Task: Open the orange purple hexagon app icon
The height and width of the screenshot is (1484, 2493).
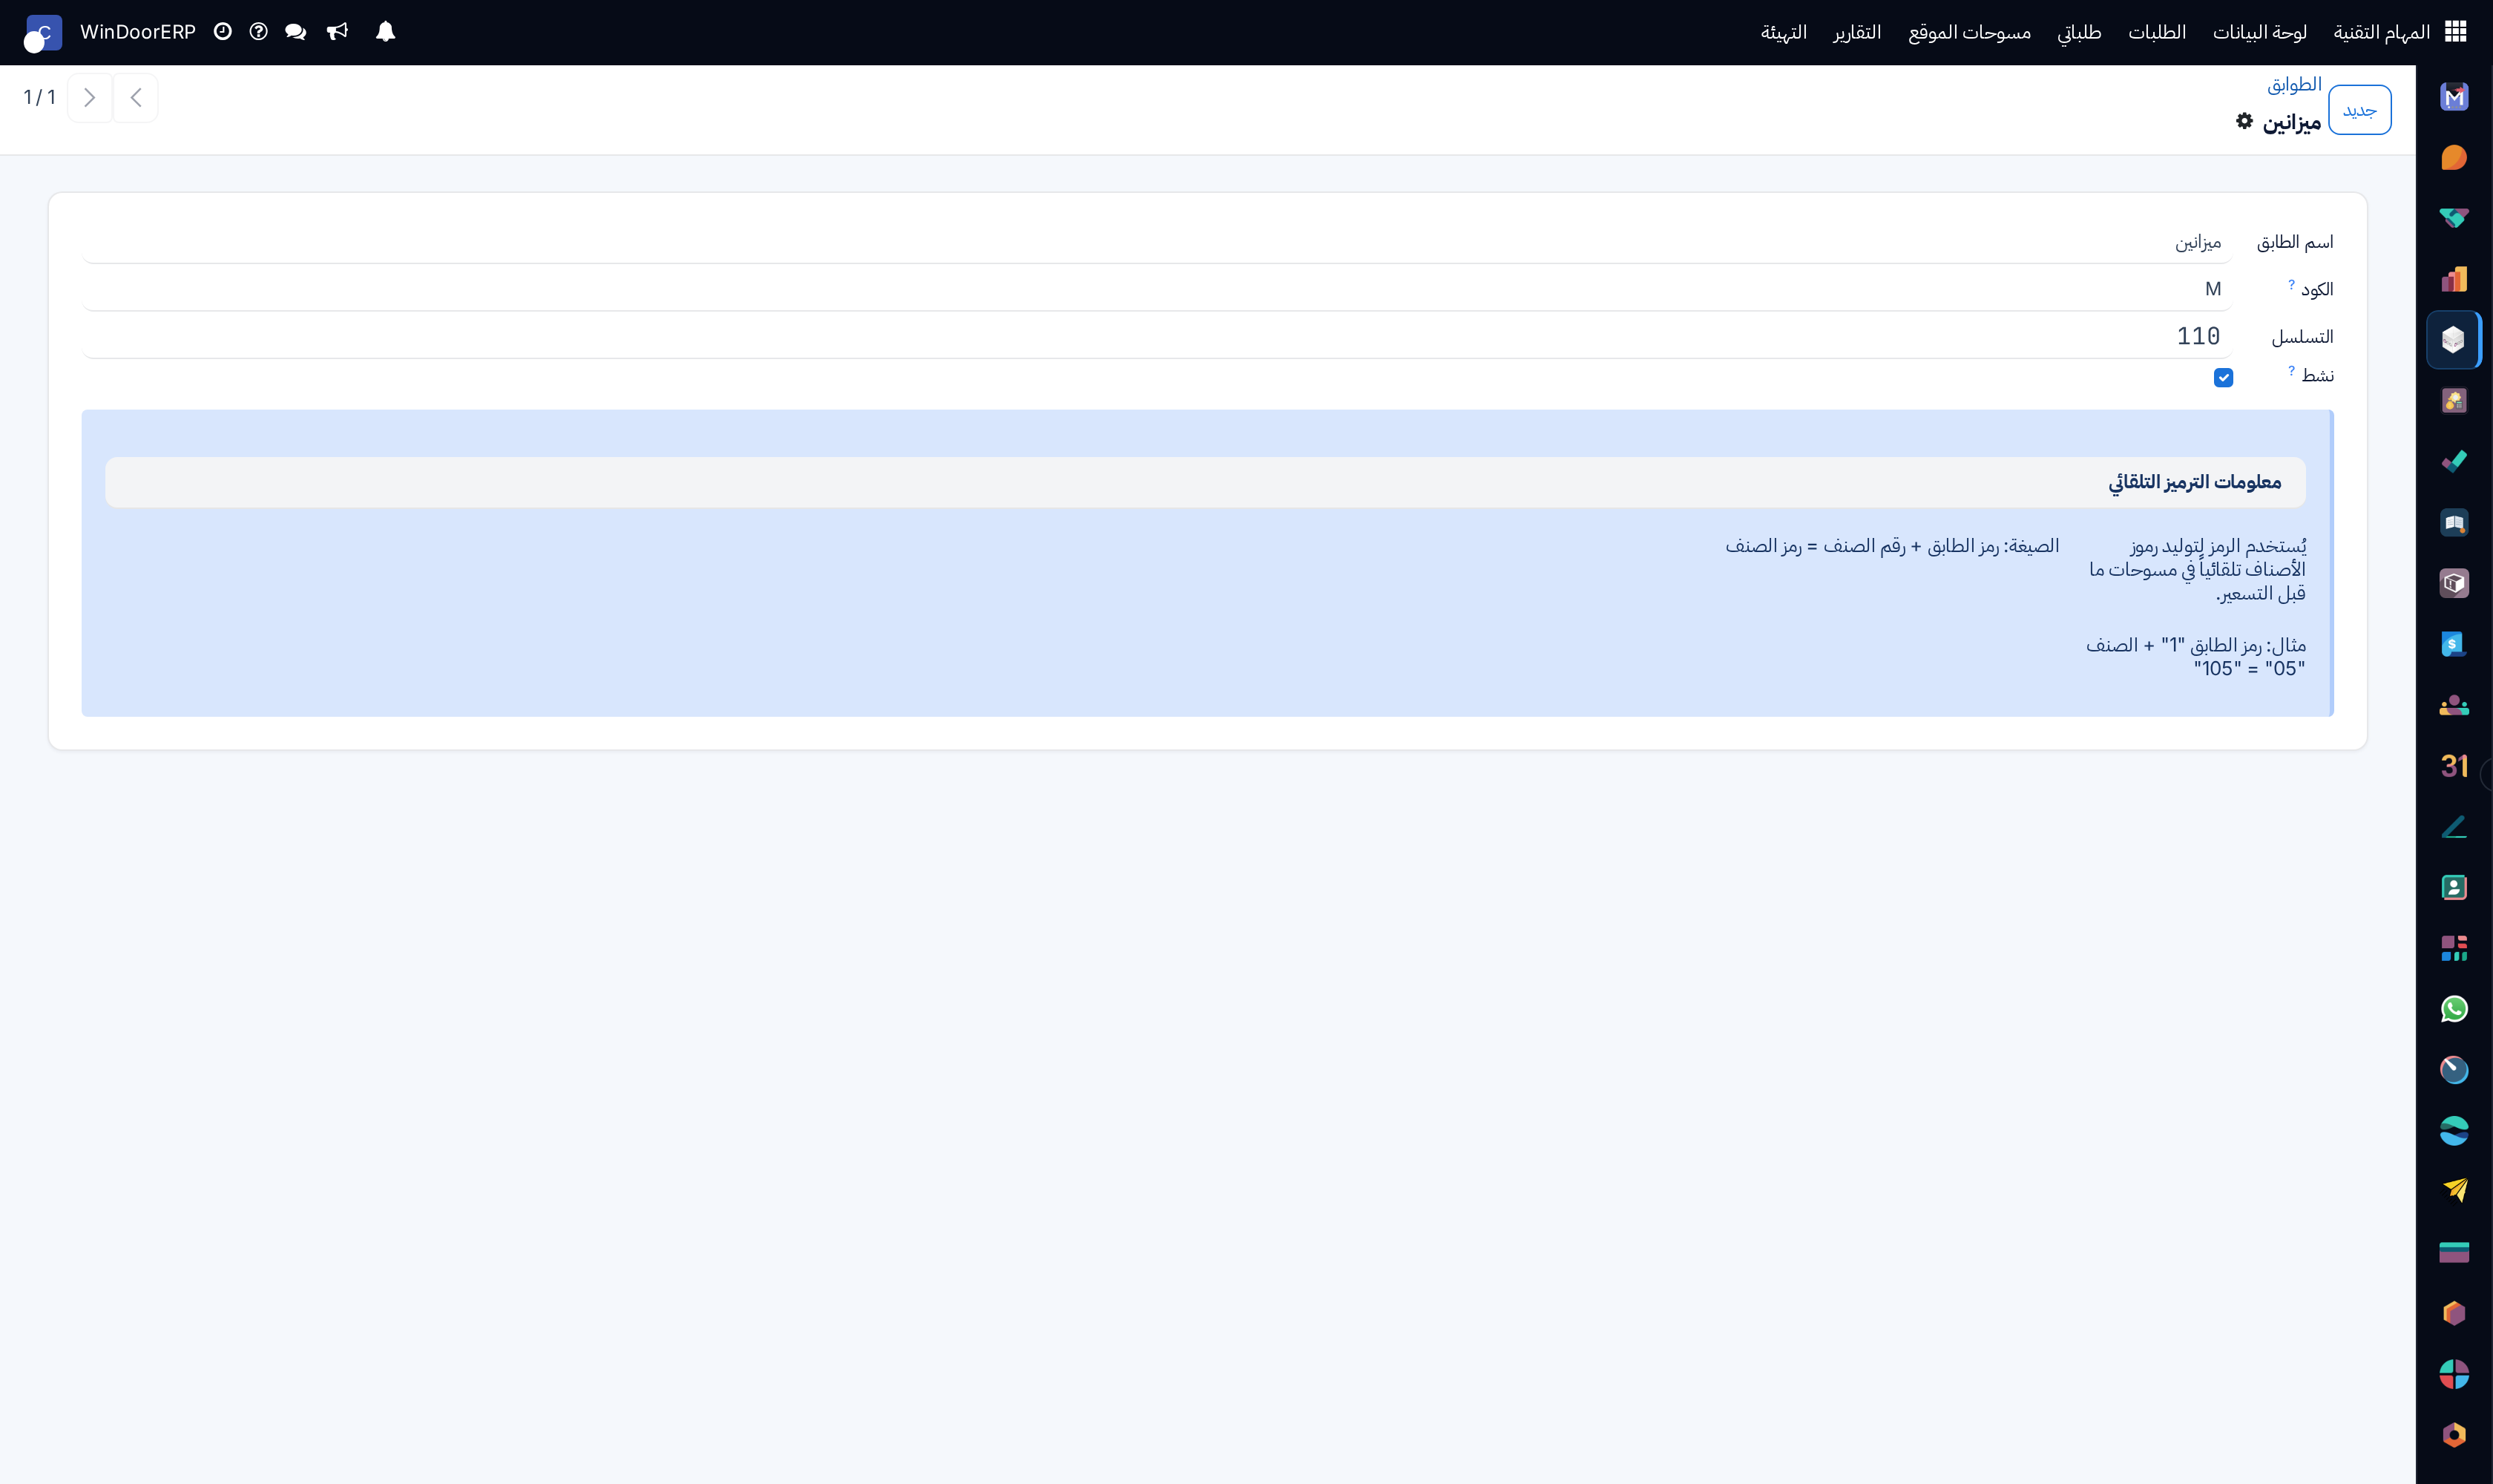Action: pos(2454,1313)
